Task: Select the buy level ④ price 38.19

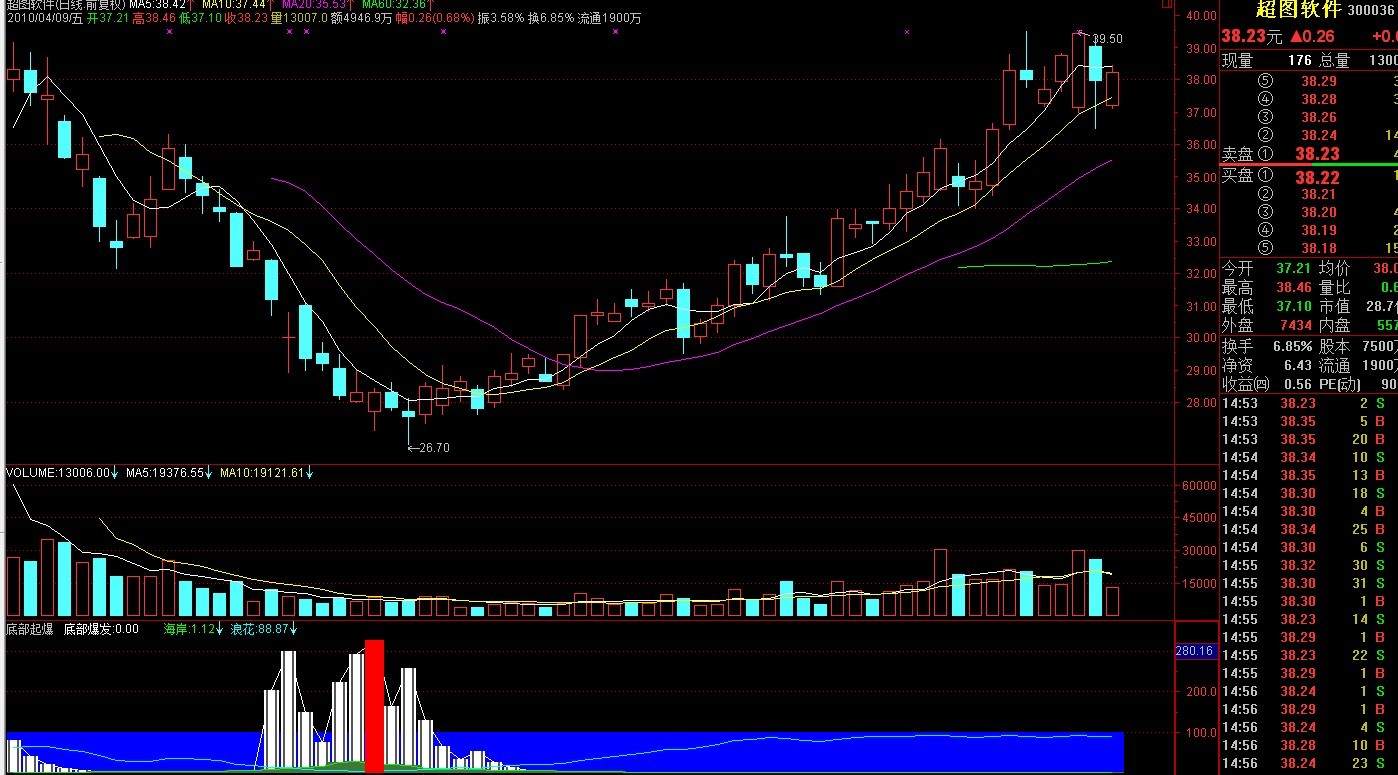Action: [x=1319, y=230]
